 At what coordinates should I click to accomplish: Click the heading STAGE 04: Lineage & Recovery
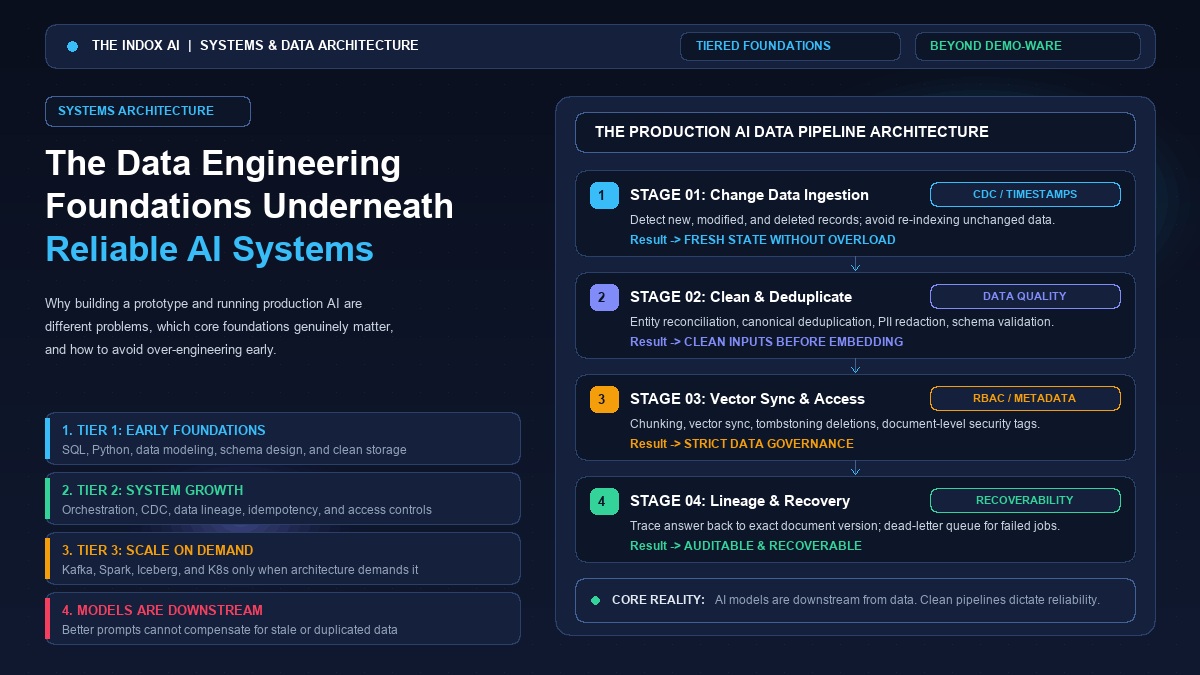[x=740, y=501]
